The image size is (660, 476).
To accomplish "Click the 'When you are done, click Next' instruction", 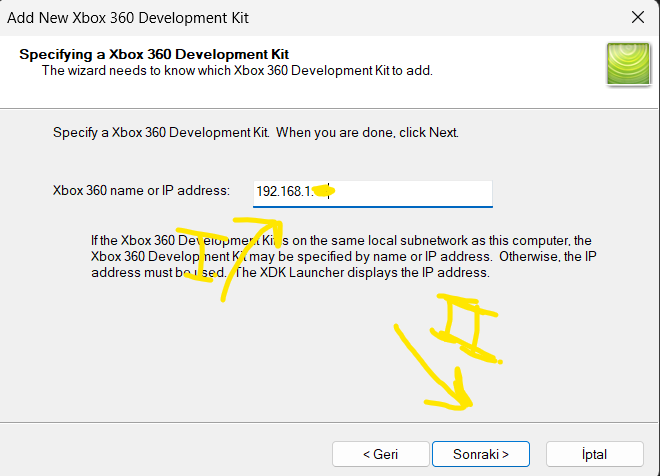I will [x=367, y=133].
